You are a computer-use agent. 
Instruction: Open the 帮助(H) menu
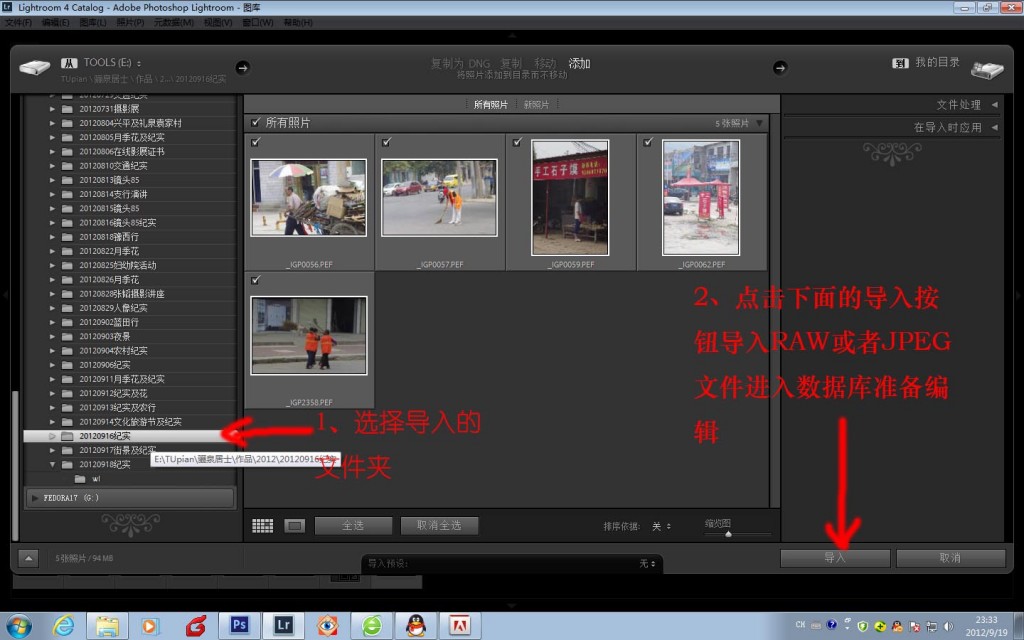pyautogui.click(x=298, y=23)
